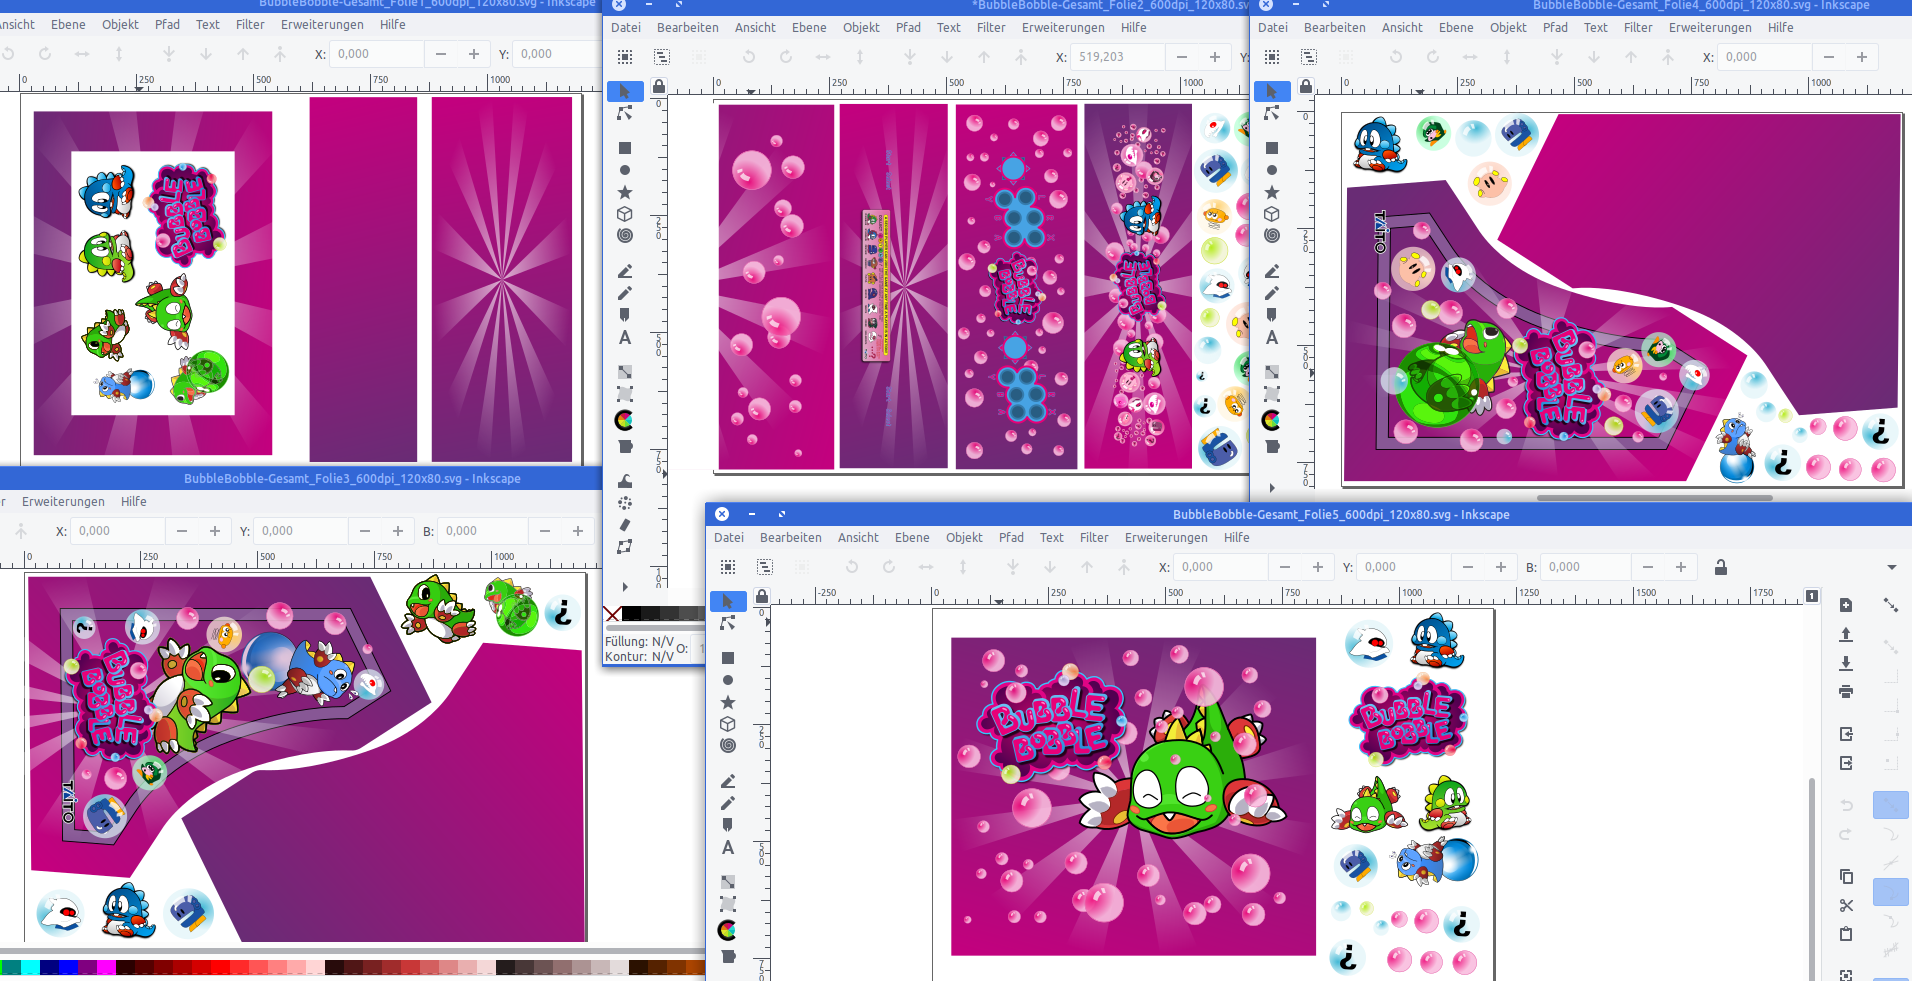
Task: Click the X coordinate field in Folie2 toolbar
Action: click(1117, 57)
